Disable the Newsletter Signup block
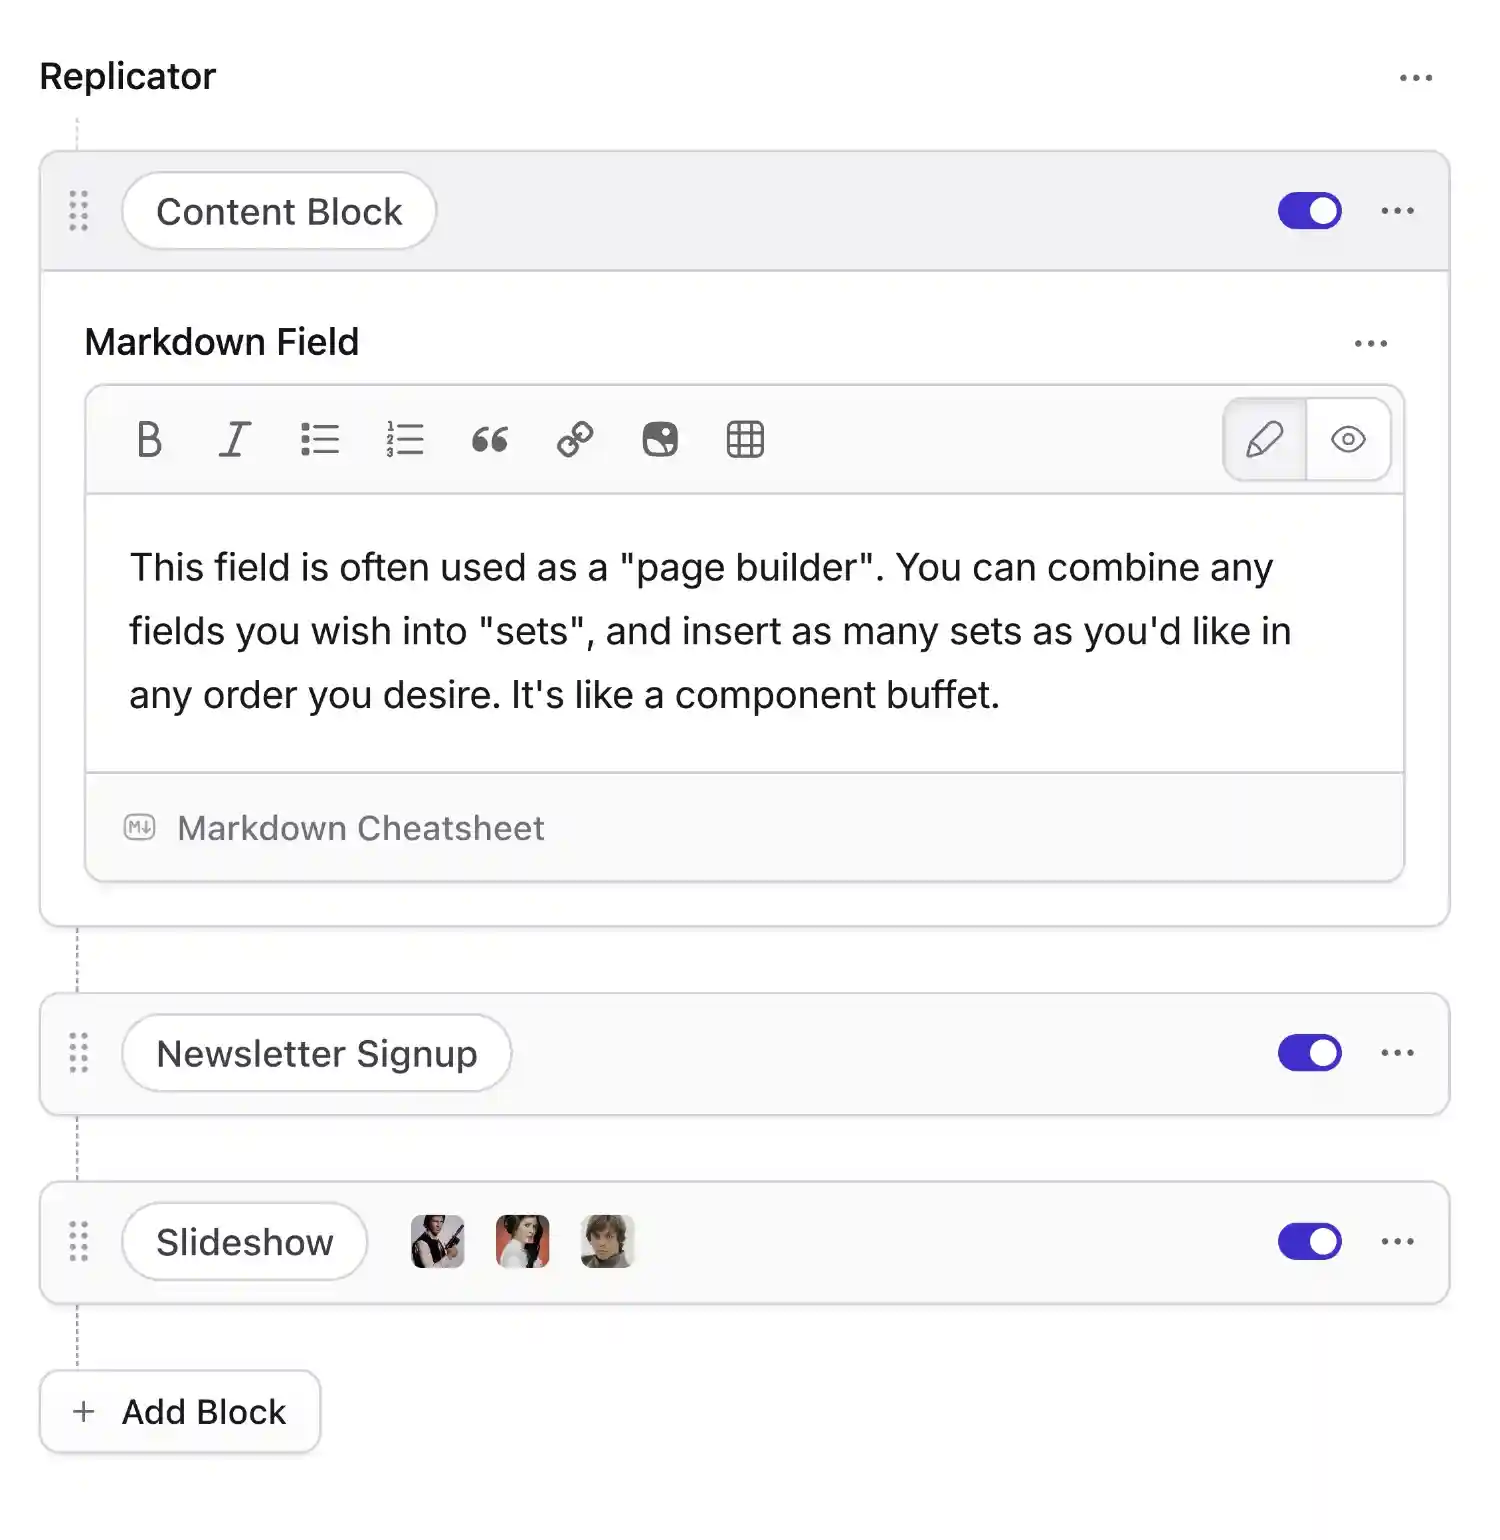This screenshot has width=1500, height=1540. coord(1309,1053)
